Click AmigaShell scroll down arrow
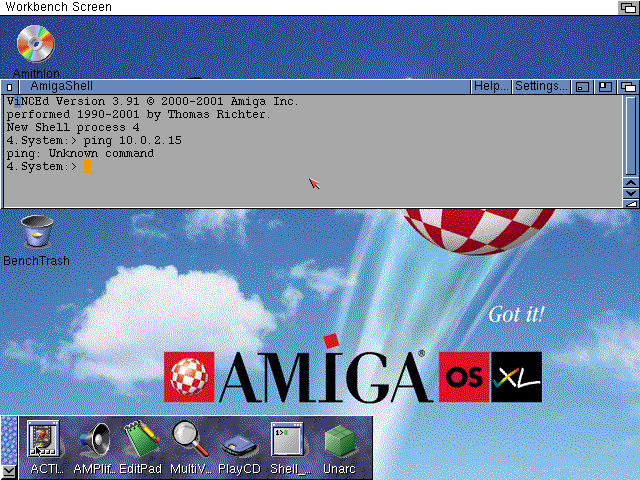 (631, 193)
